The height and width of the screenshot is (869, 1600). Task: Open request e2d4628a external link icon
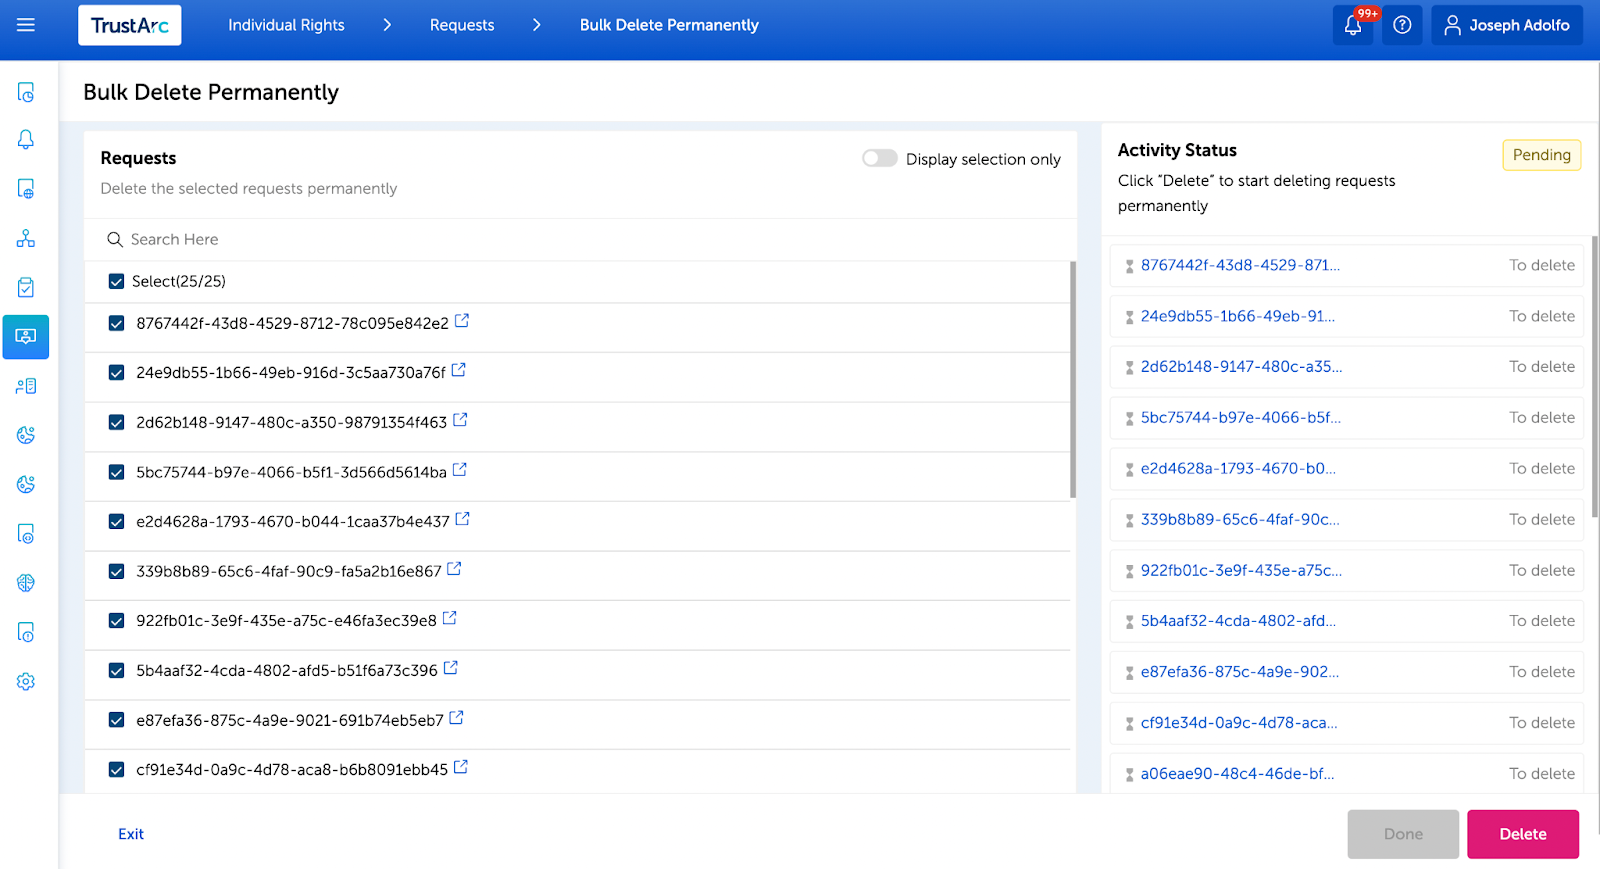(463, 519)
